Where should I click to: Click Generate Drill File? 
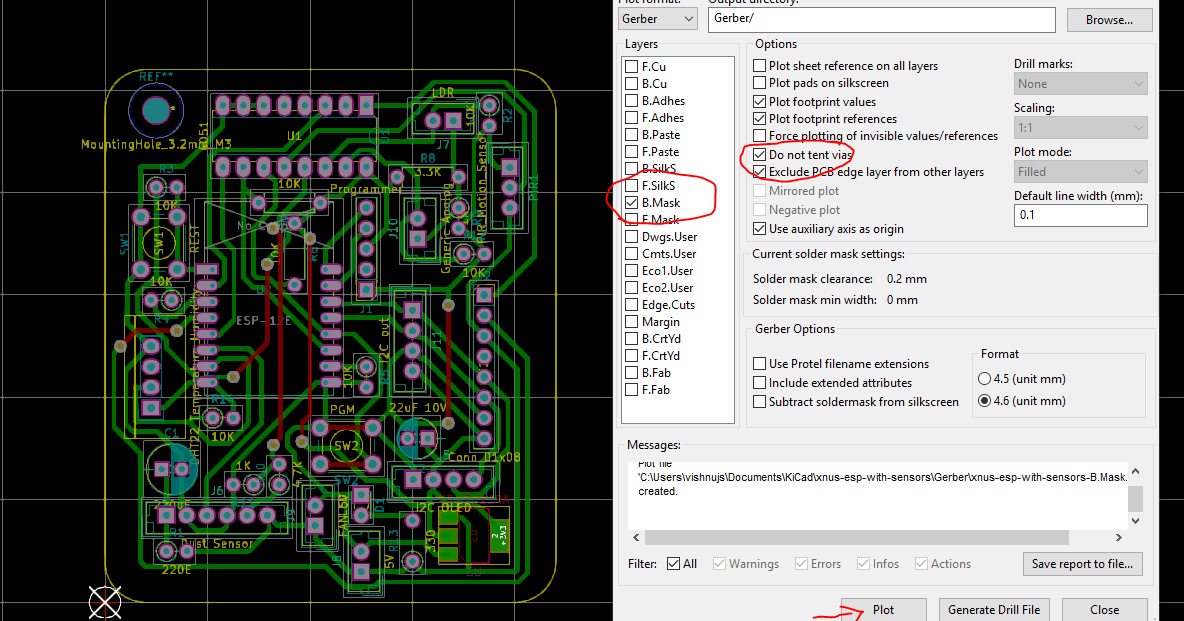[x=994, y=609]
